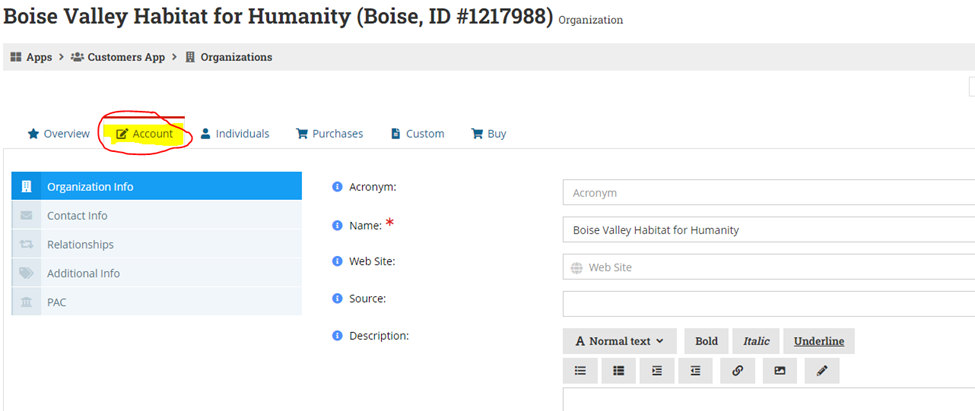Image resolution: width=975 pixels, height=411 pixels.
Task: Click the Name field info icon
Action: [337, 225]
